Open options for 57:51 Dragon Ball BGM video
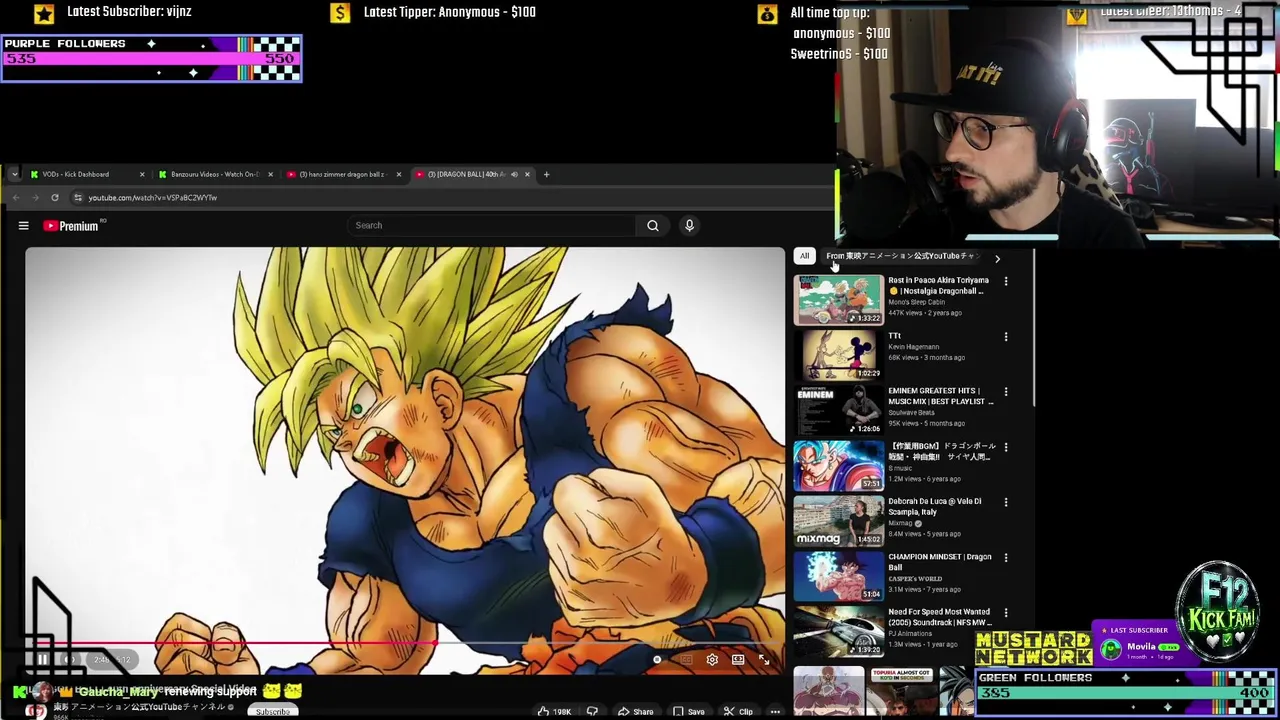1280x720 pixels. pyautogui.click(x=1006, y=447)
